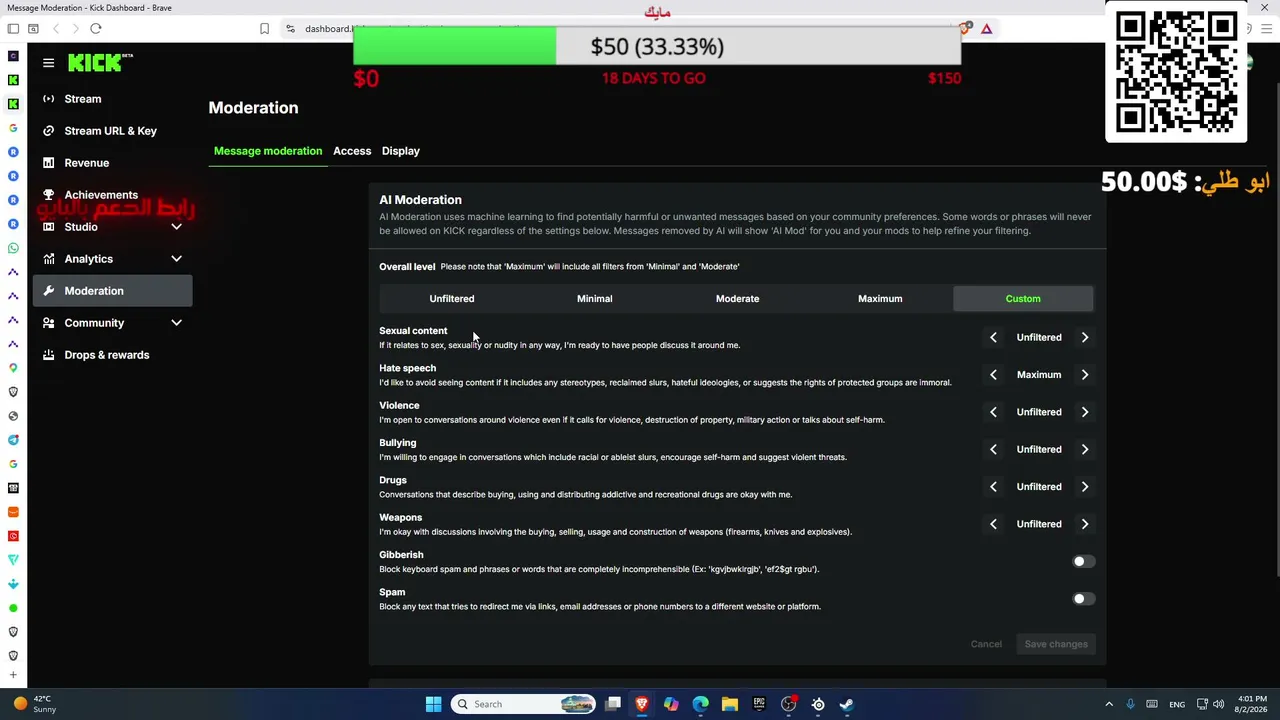Set the overall level to Unfiltered
The image size is (1280, 720).
pyautogui.click(x=452, y=299)
